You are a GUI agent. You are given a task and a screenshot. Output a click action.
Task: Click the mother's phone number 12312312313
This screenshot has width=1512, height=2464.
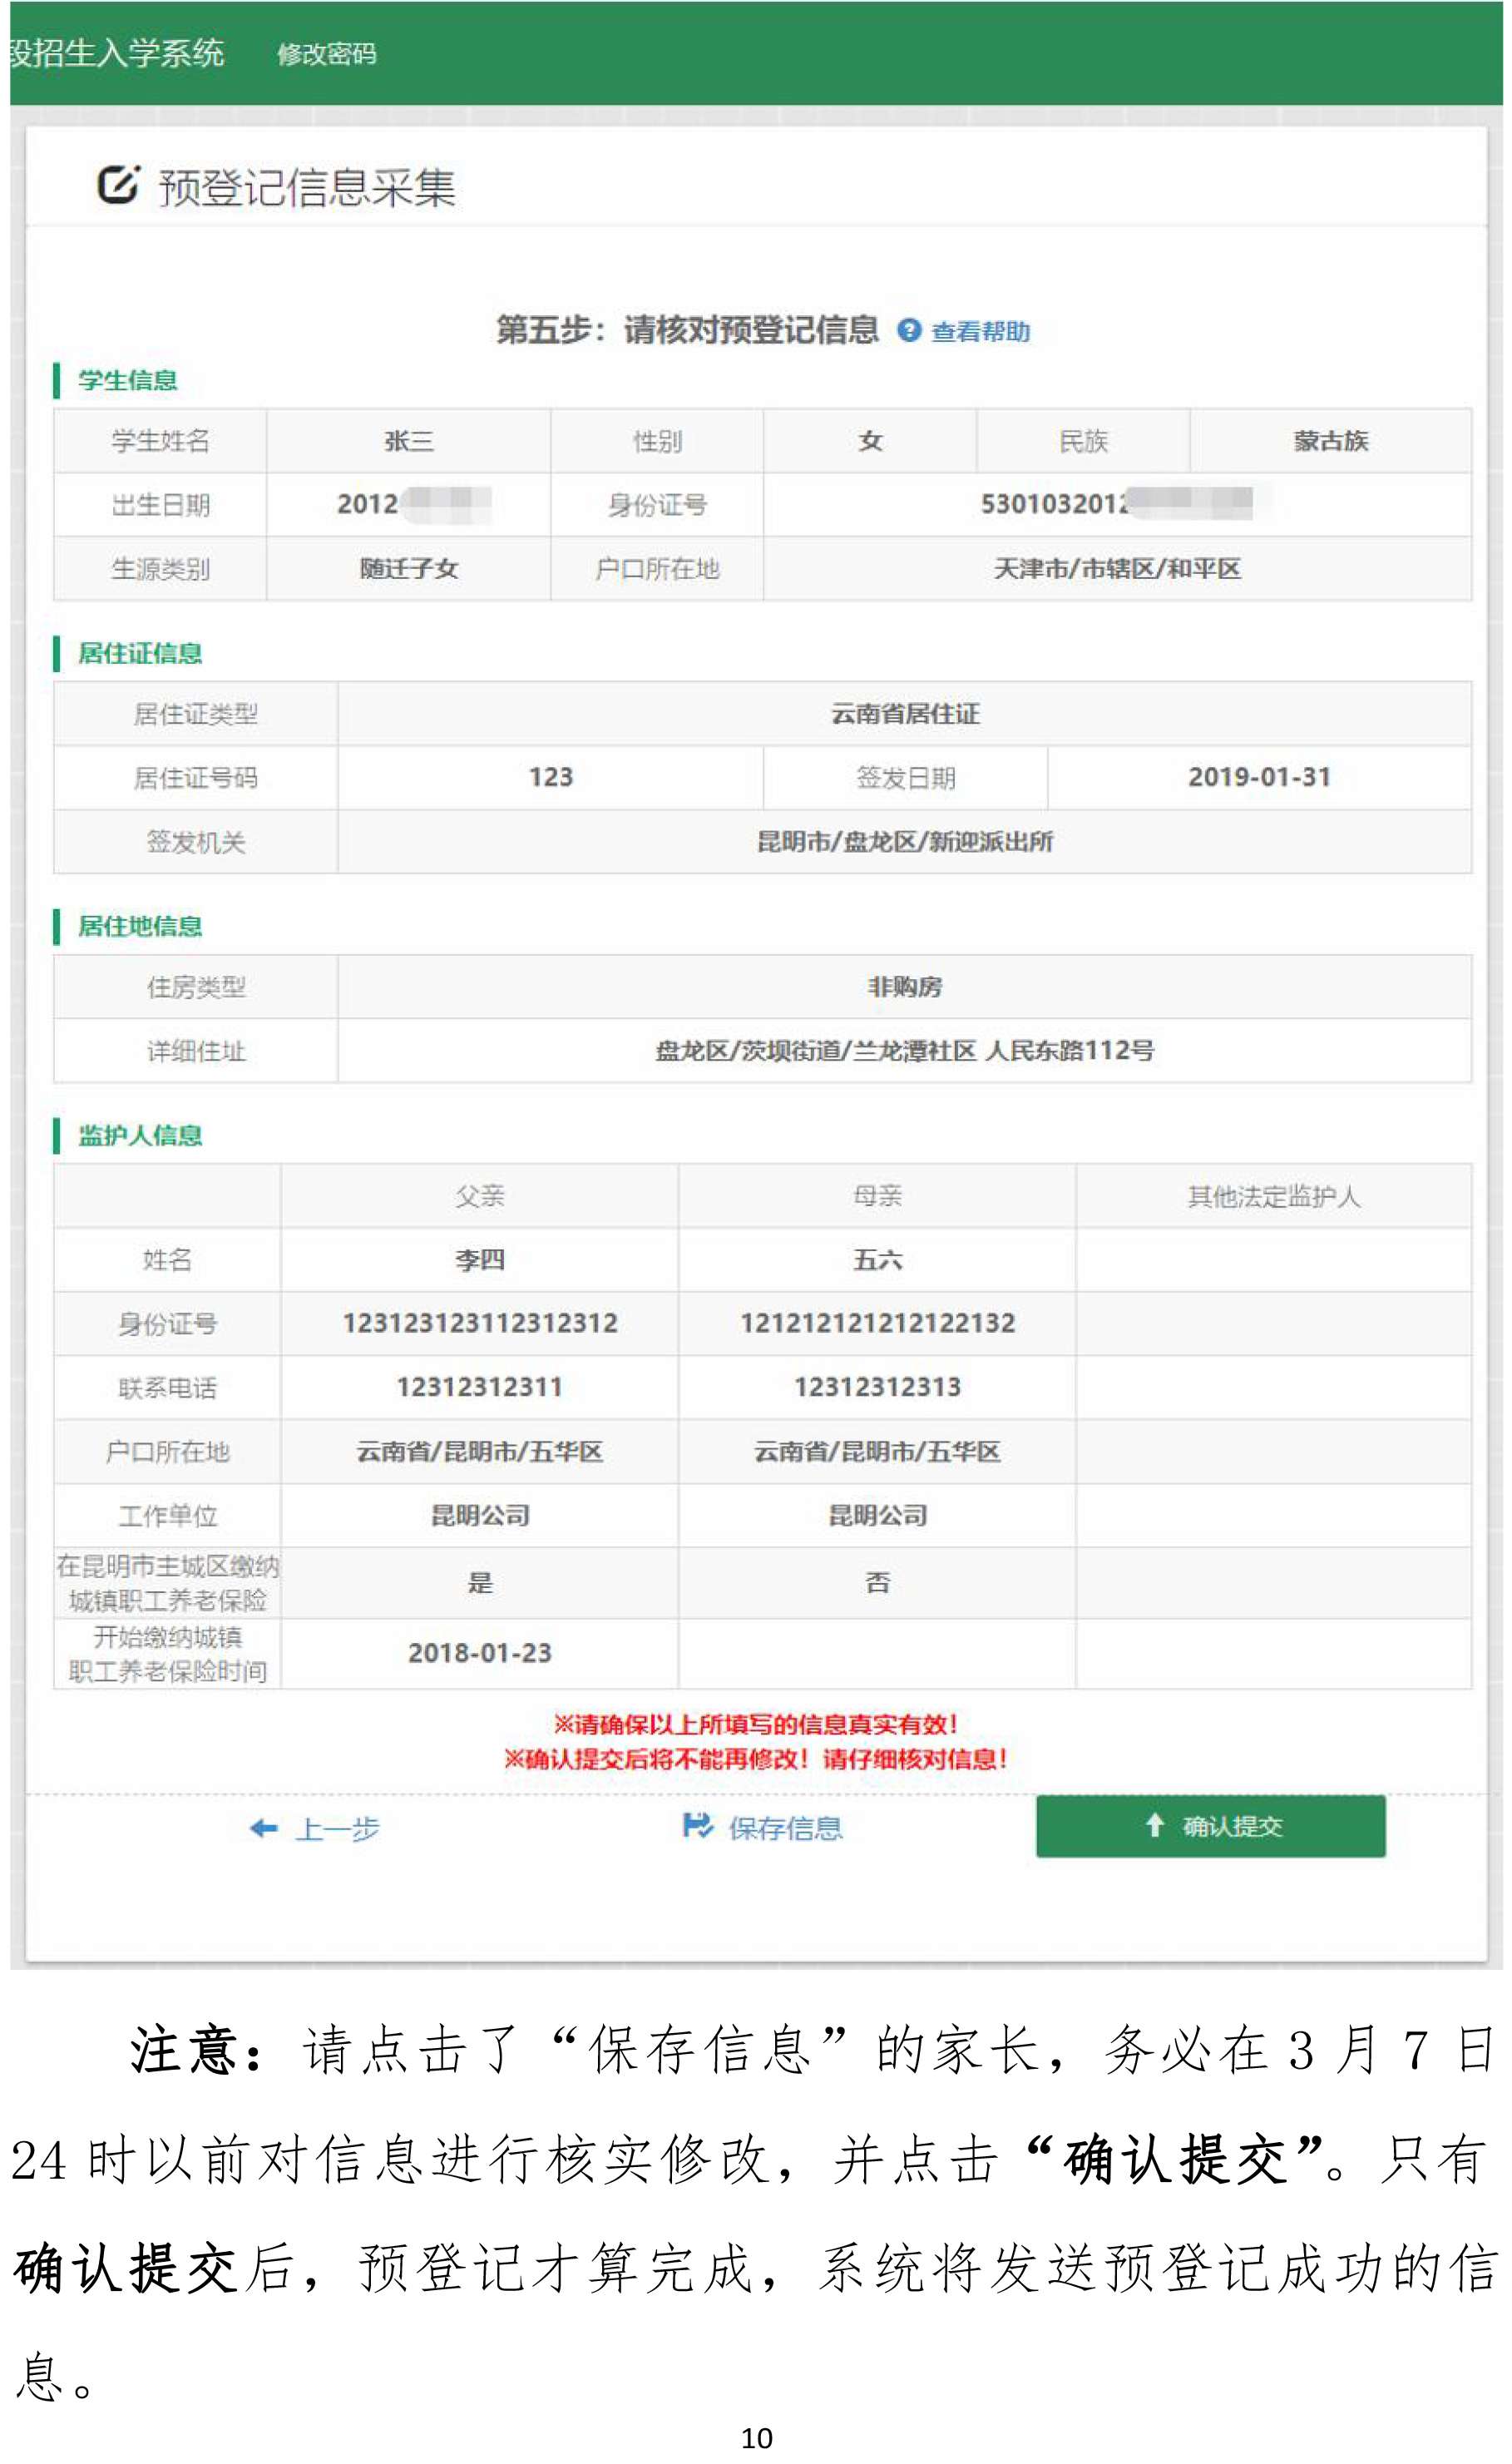[877, 1387]
